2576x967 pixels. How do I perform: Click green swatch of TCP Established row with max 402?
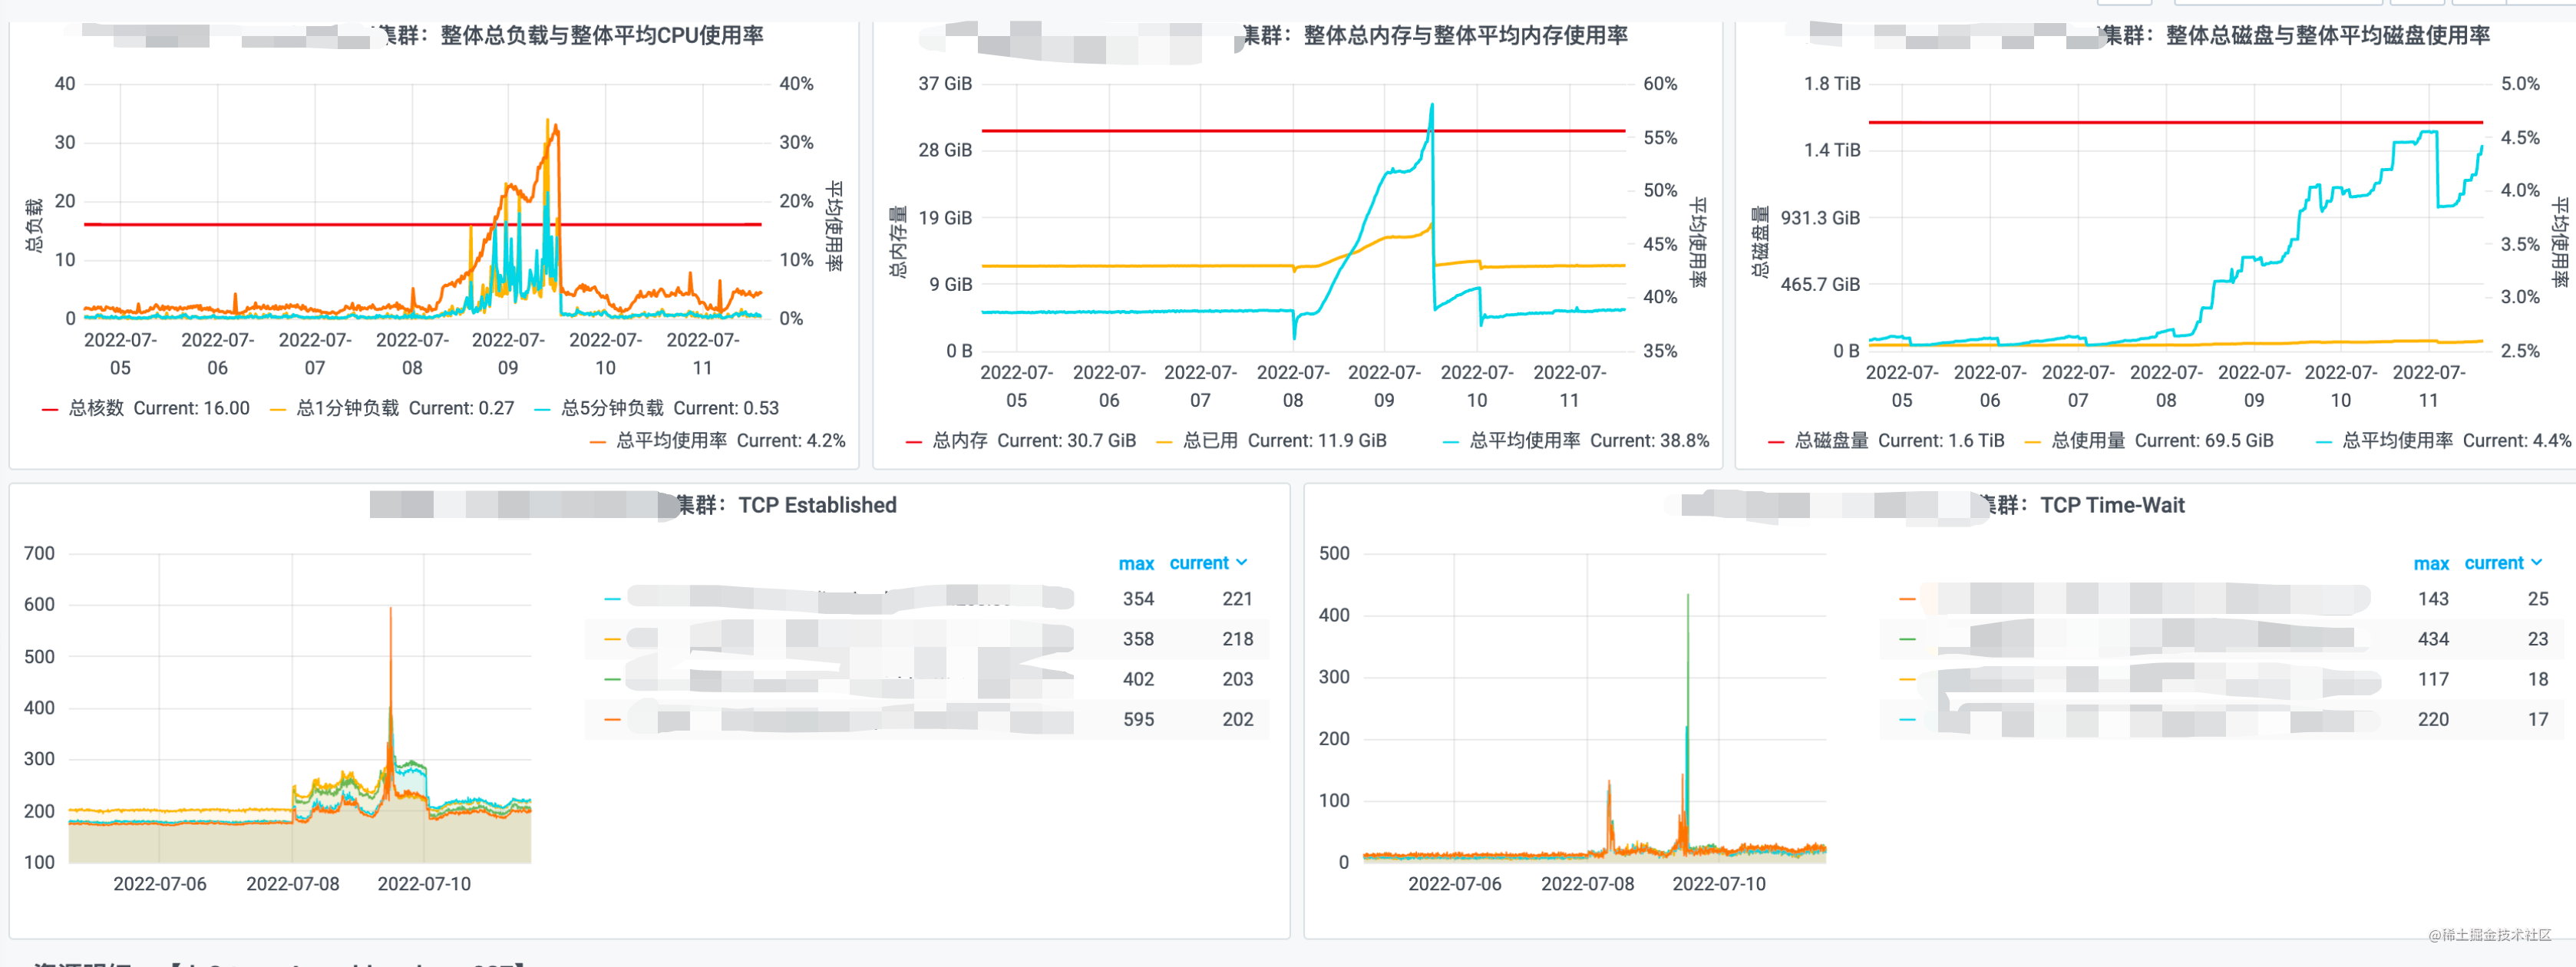(x=613, y=679)
